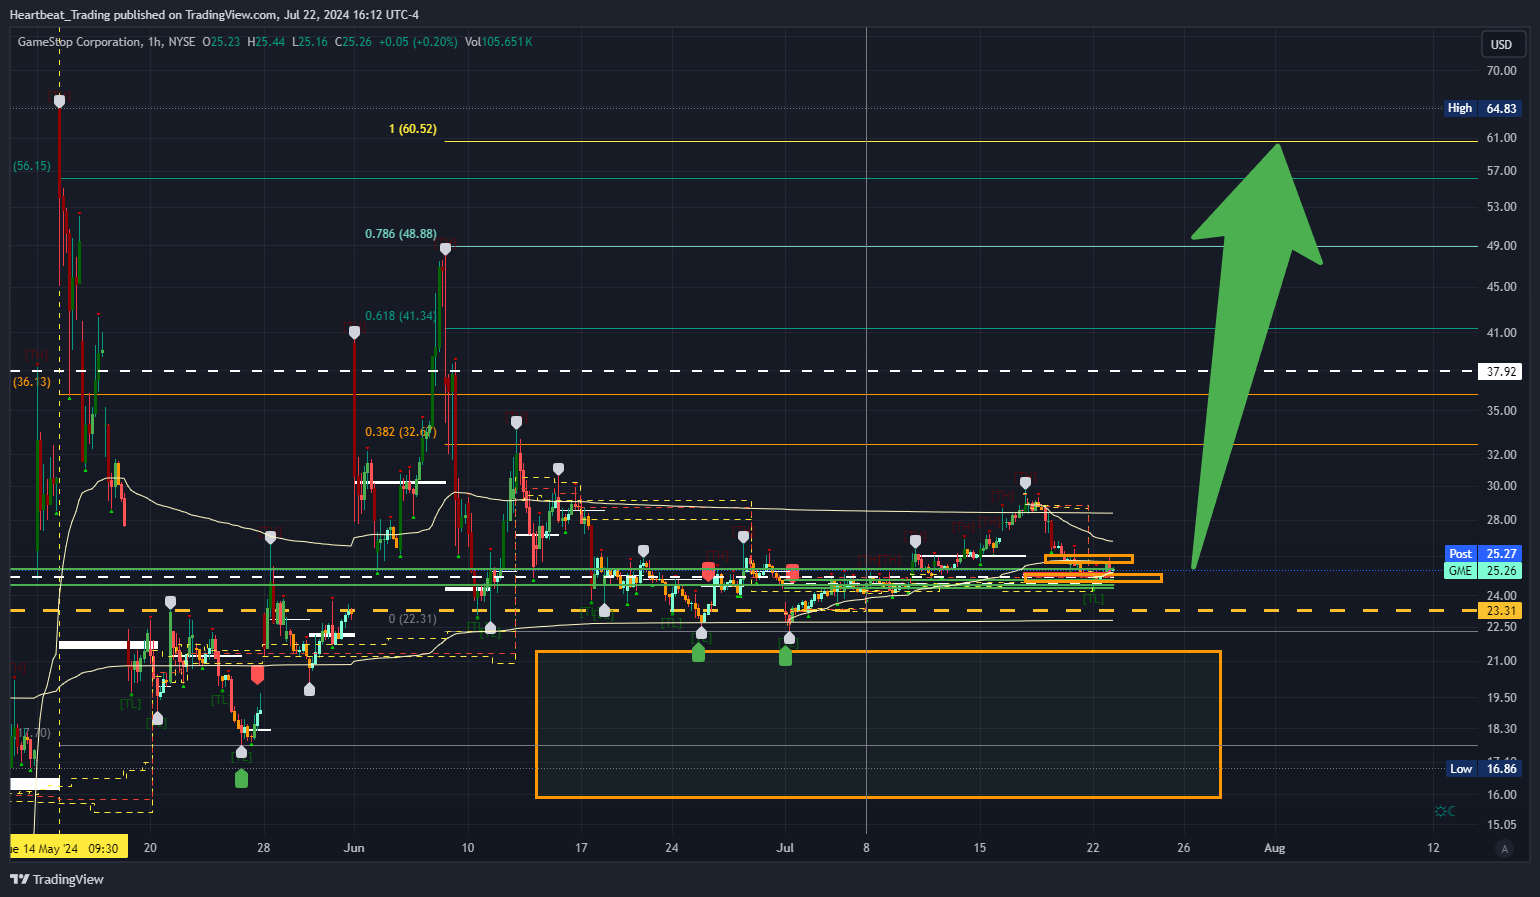The height and width of the screenshot is (897, 1540).
Task: Click the (56.15) green level label
Action: tap(31, 166)
